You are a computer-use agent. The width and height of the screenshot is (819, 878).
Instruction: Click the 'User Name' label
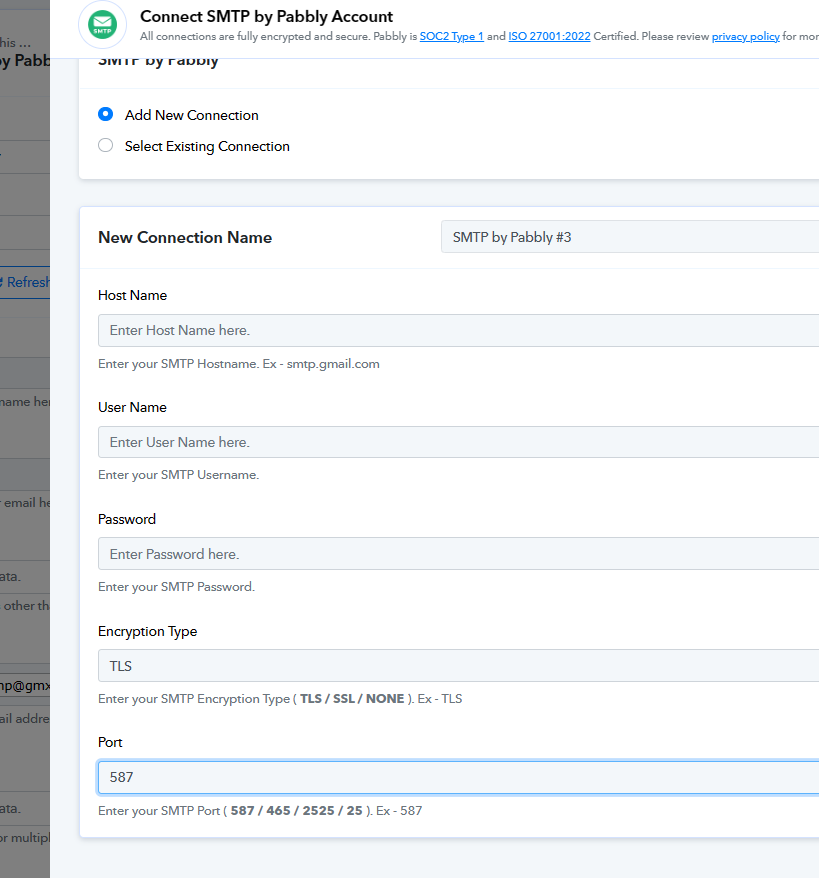pos(132,407)
